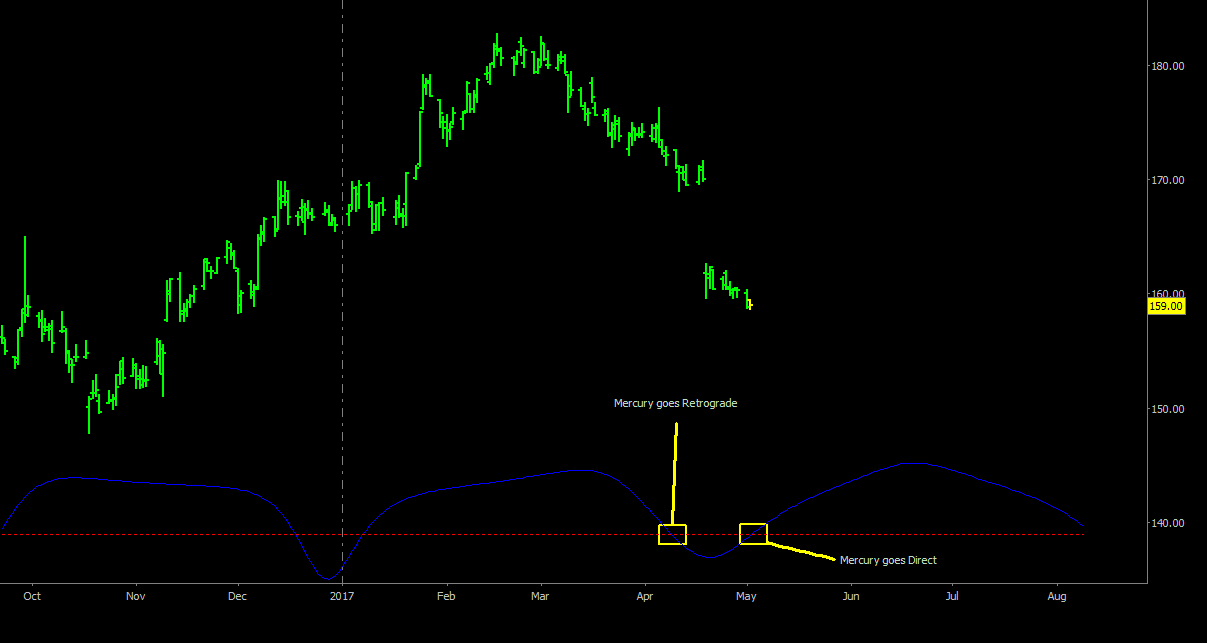Viewport: 1207px width, 643px height.
Task: Click the Aug label on the time axis
Action: pos(1057,596)
